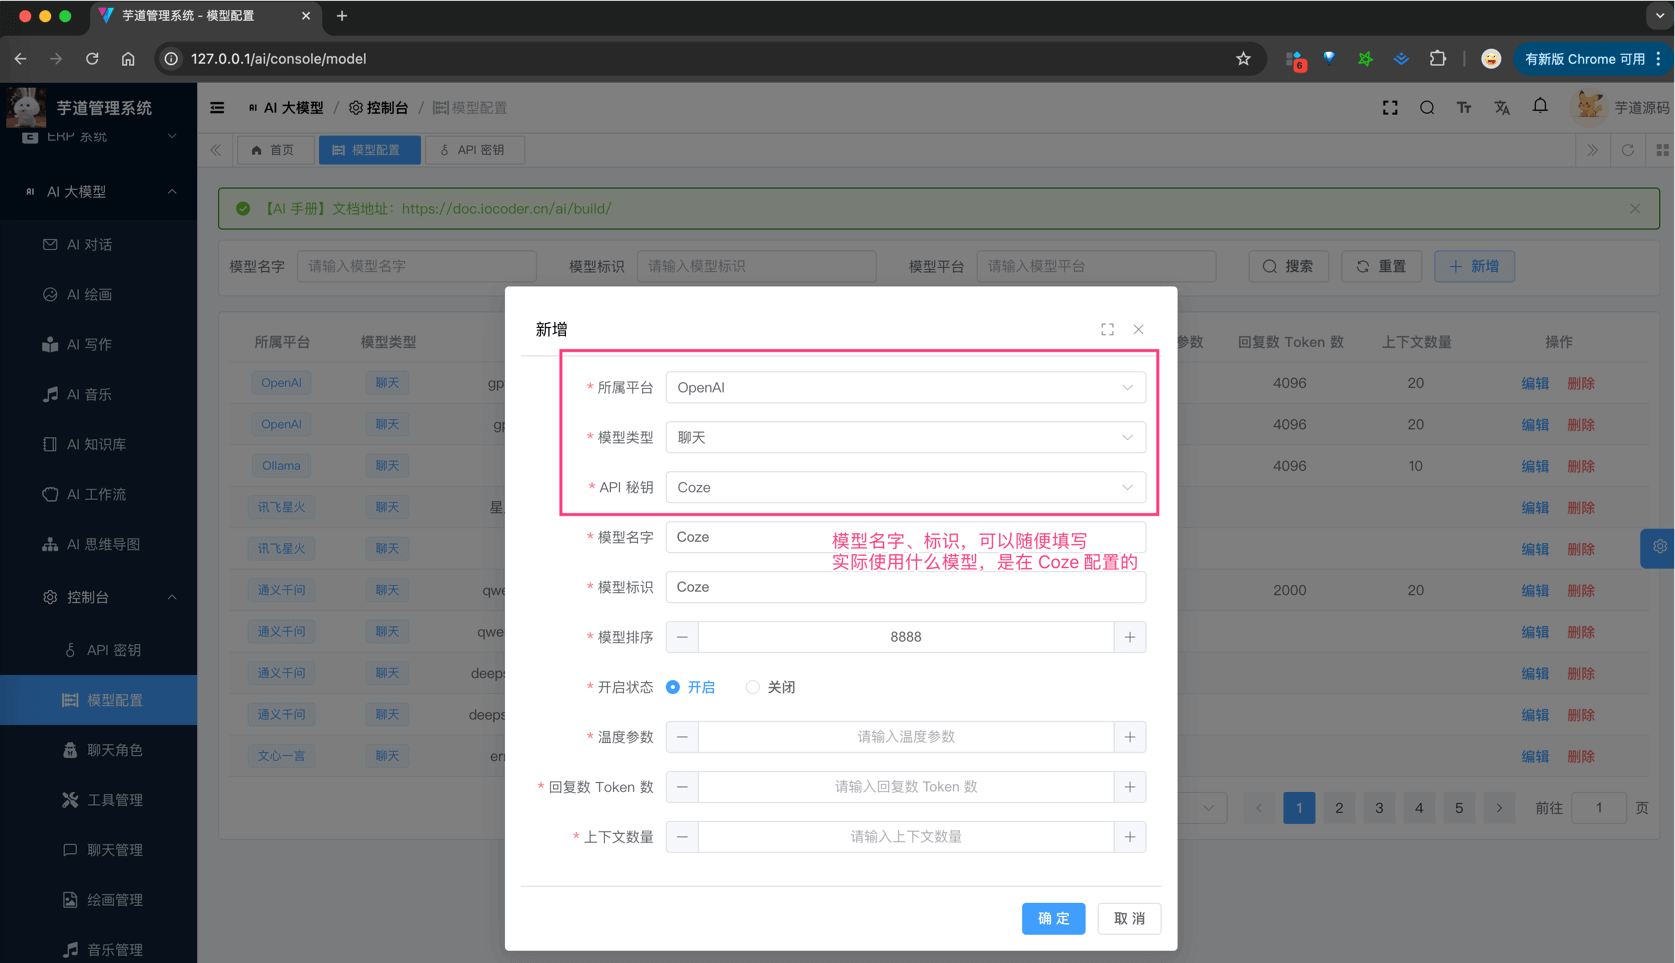Open the 模型类型 dropdown
Screen dimensions: 1675x963
tap(905, 438)
